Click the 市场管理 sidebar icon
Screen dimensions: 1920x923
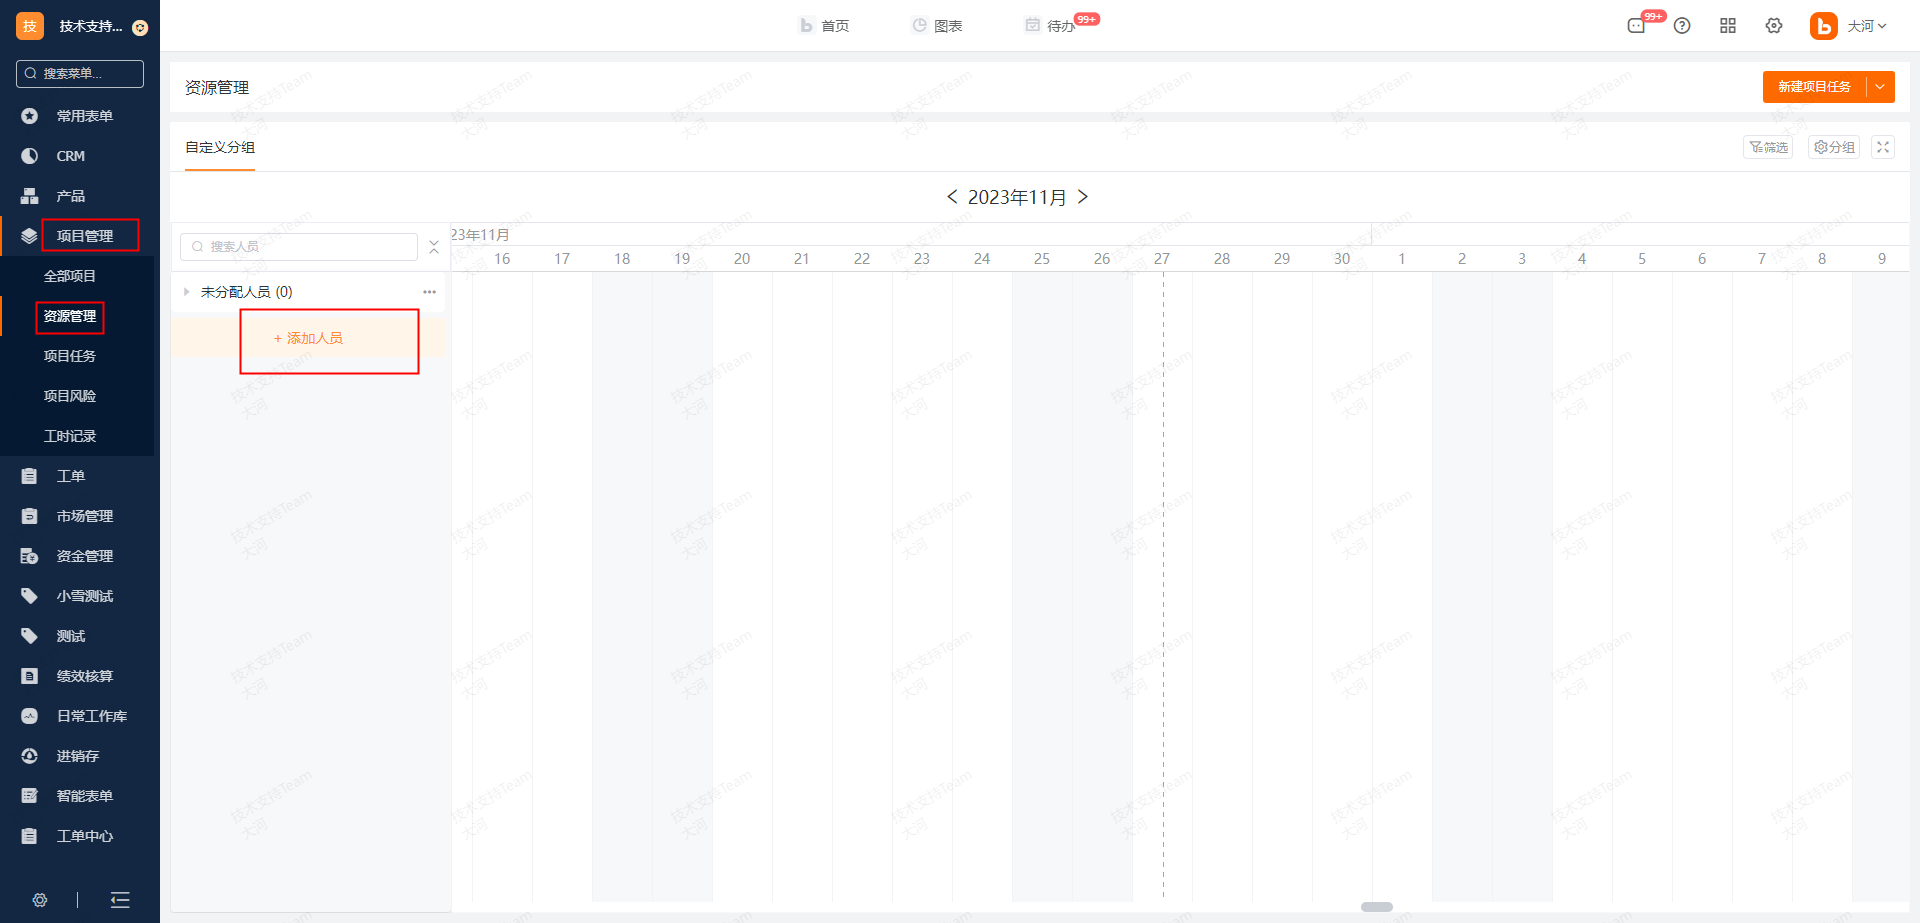point(30,516)
